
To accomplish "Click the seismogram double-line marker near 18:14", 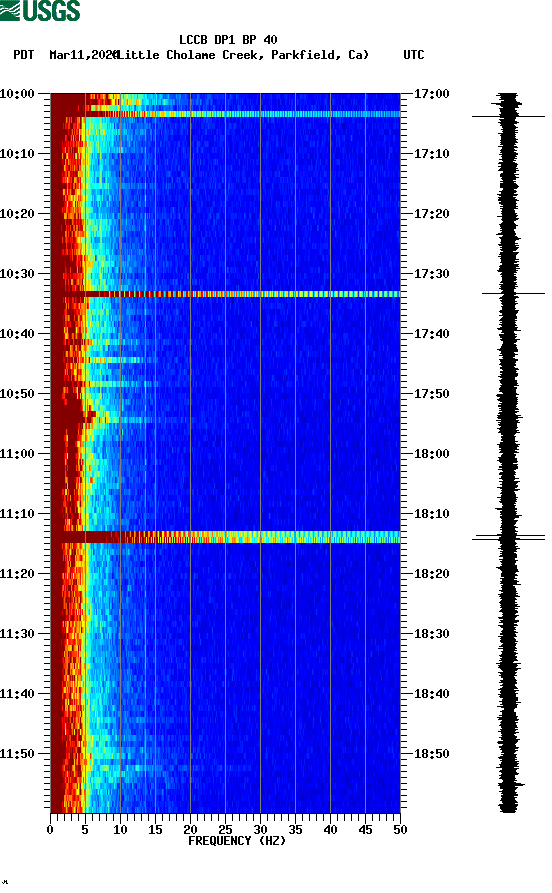I will pyautogui.click(x=508, y=537).
